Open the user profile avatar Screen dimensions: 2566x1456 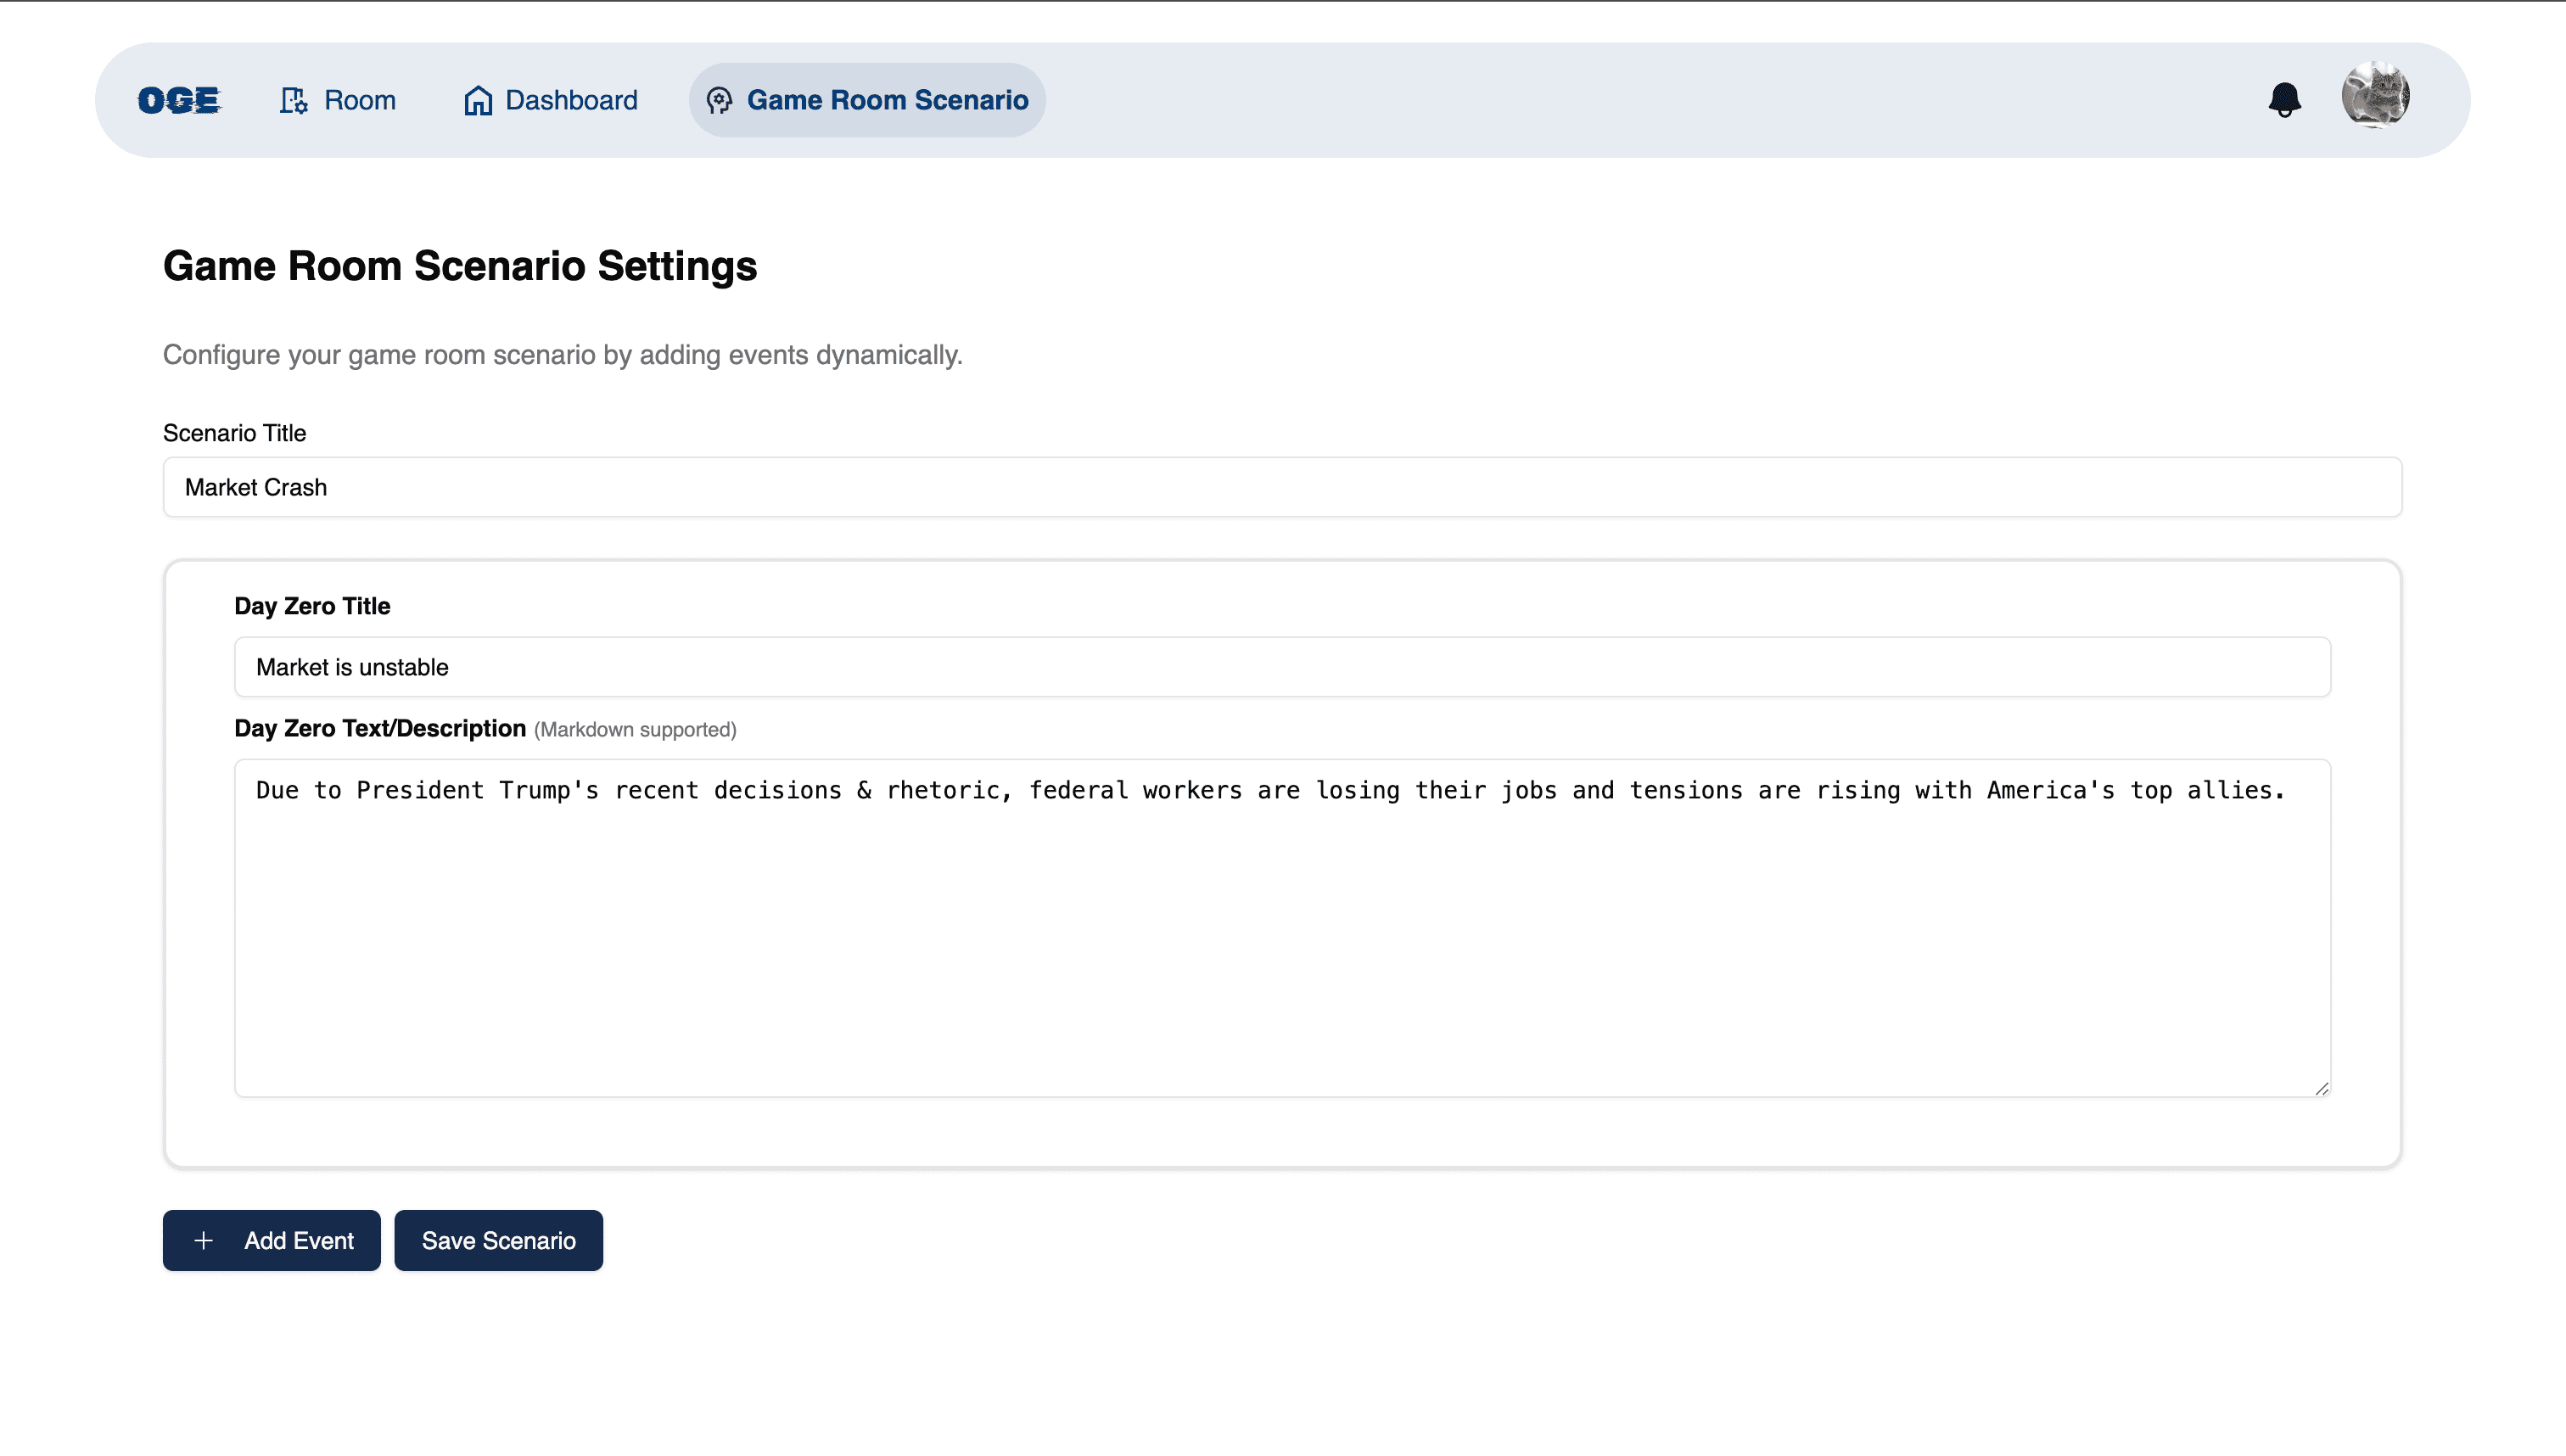pyautogui.click(x=2375, y=96)
